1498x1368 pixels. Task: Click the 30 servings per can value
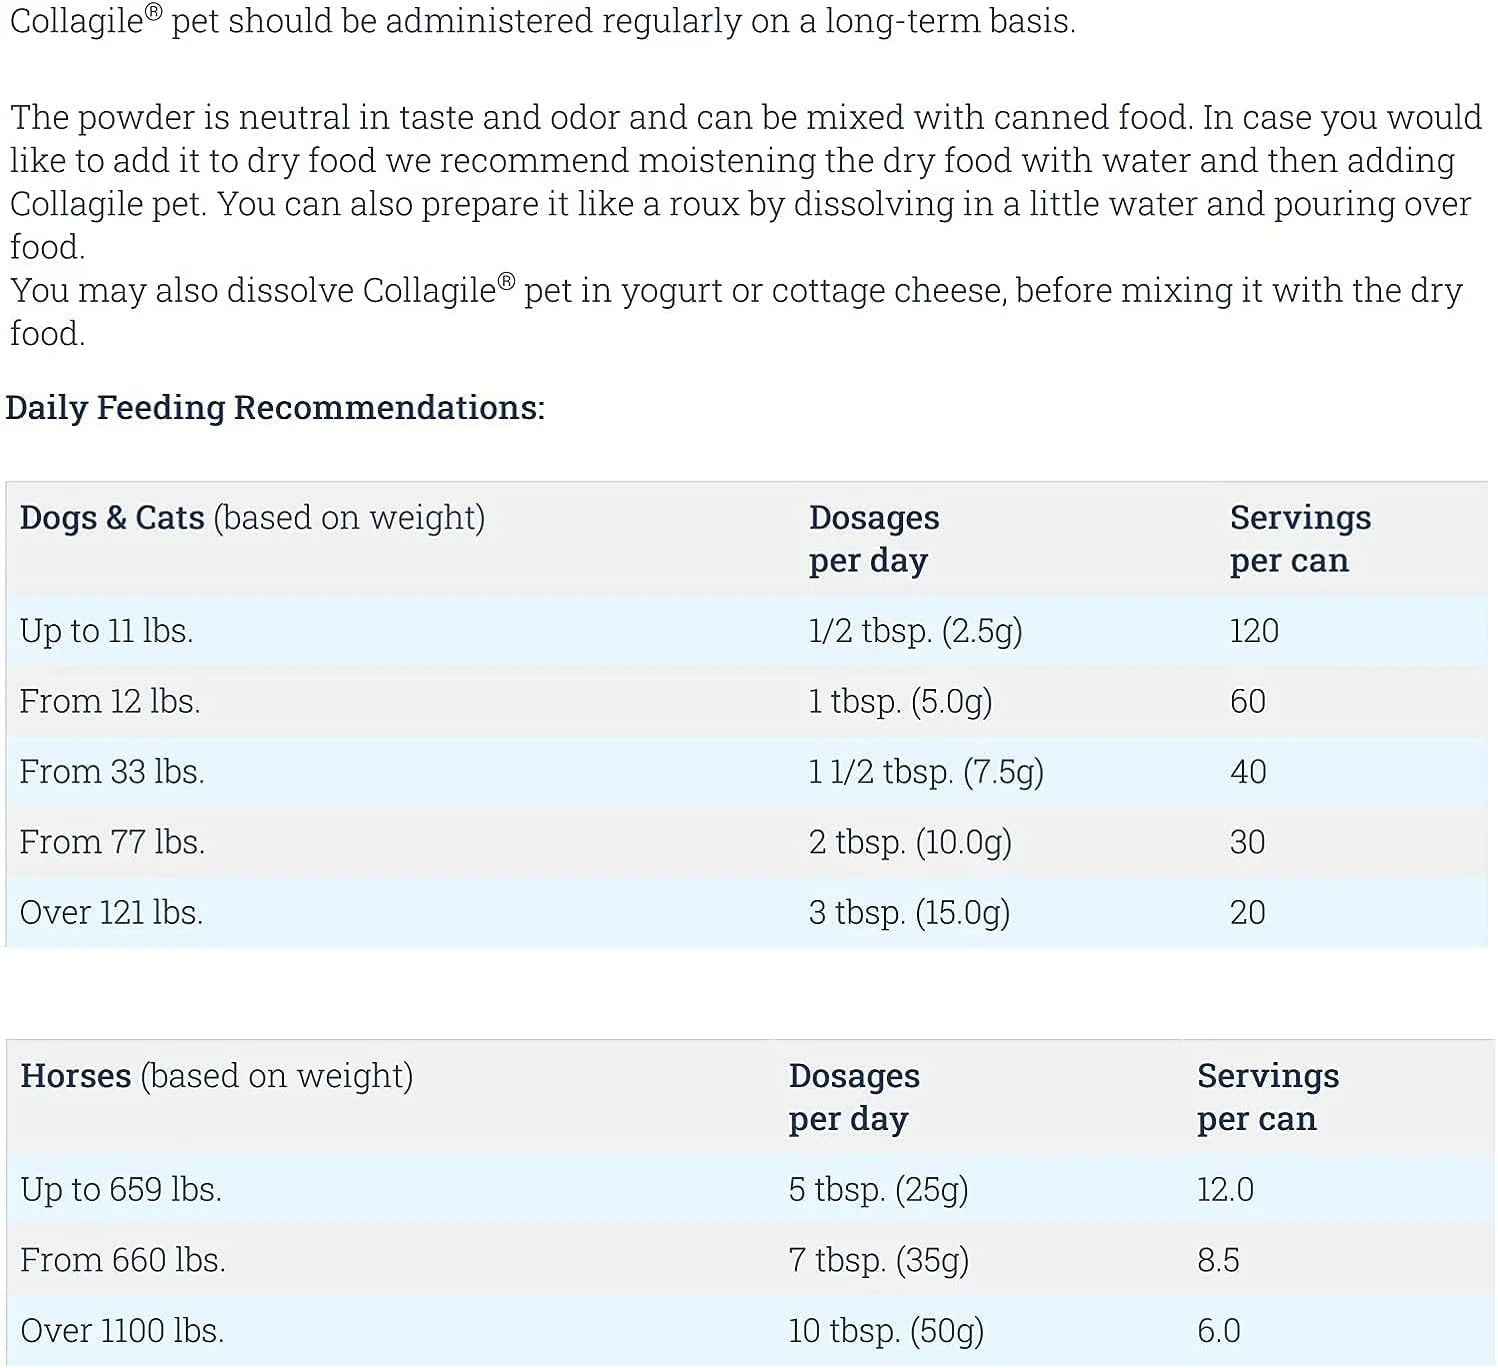pyautogui.click(x=1247, y=842)
